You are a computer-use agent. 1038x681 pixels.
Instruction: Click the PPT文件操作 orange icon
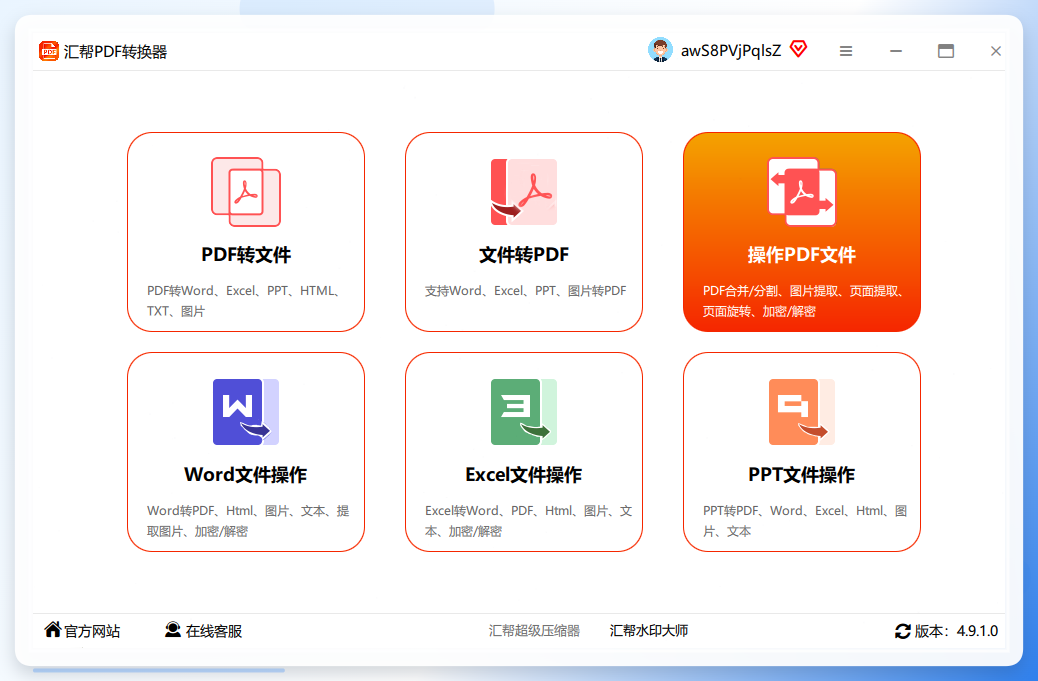tap(802, 412)
